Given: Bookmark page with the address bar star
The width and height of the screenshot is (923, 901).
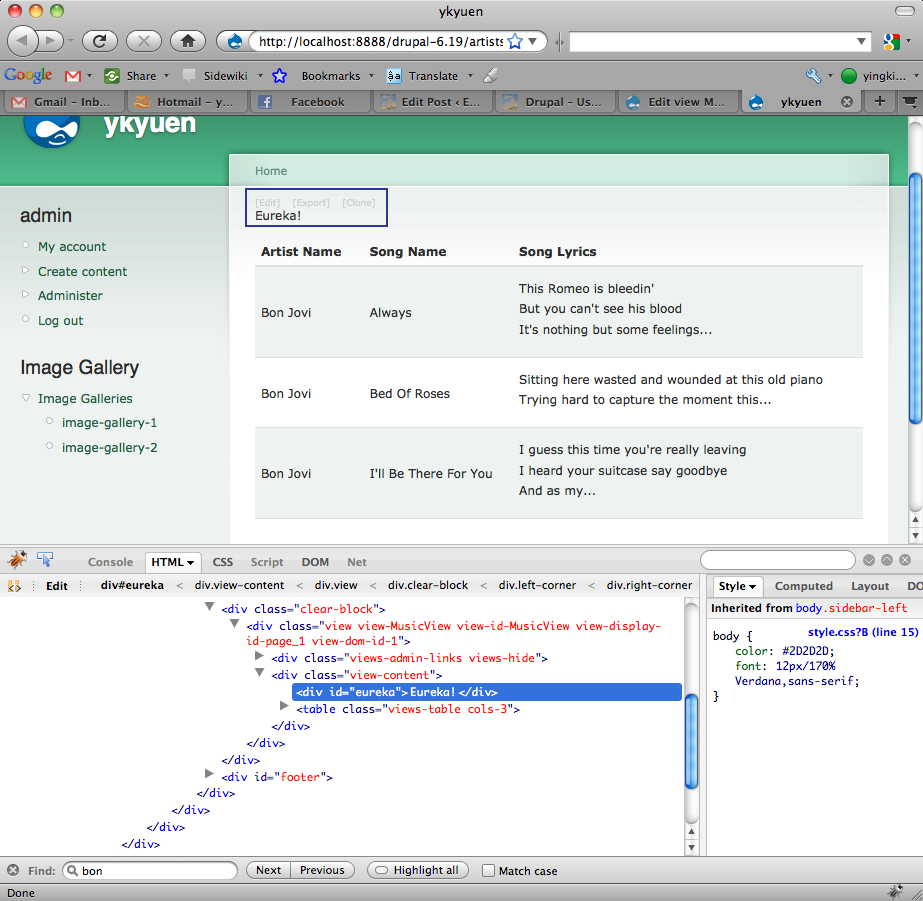Looking at the screenshot, I should click(x=515, y=42).
